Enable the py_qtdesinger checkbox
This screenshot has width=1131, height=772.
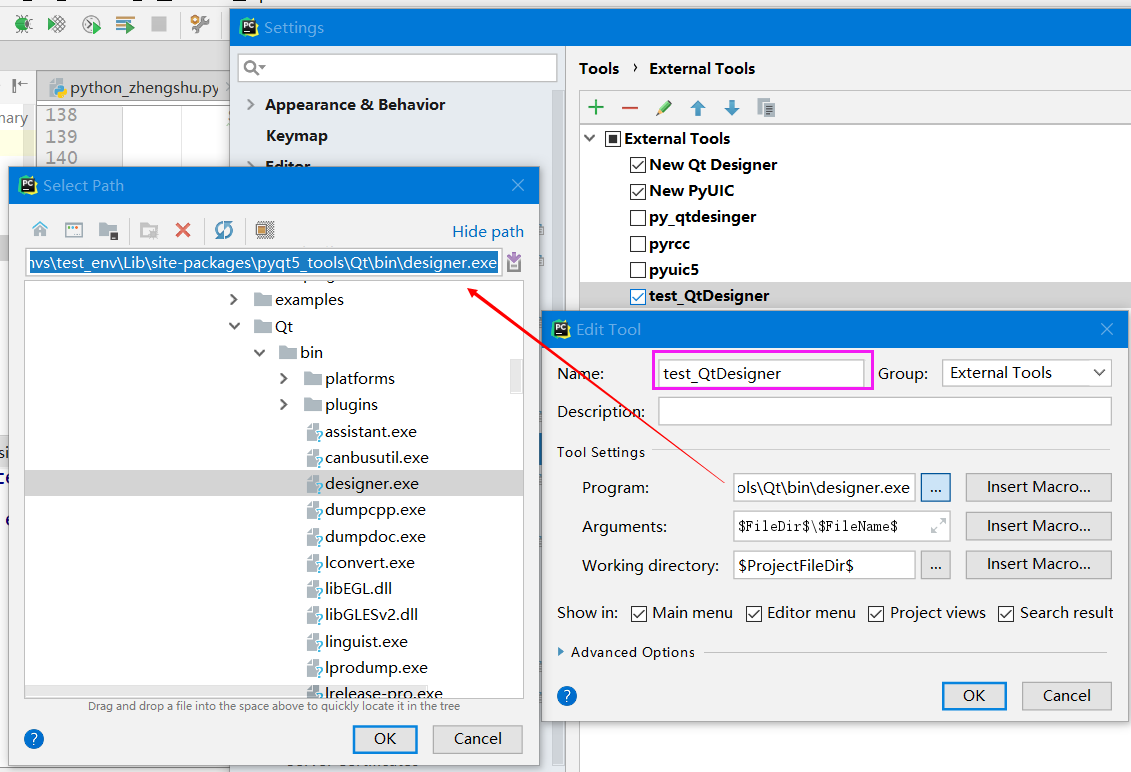tap(638, 217)
